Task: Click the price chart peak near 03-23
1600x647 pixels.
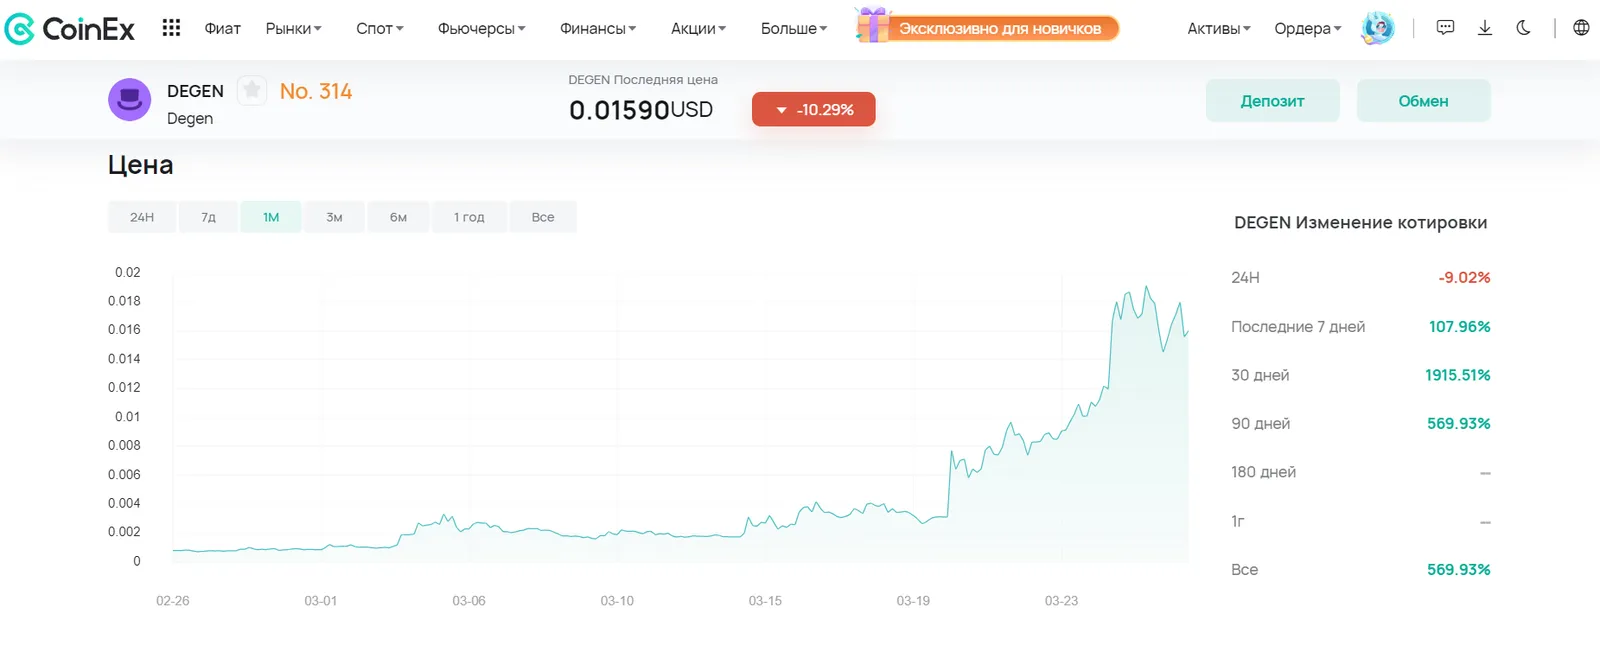Action: coord(1147,288)
